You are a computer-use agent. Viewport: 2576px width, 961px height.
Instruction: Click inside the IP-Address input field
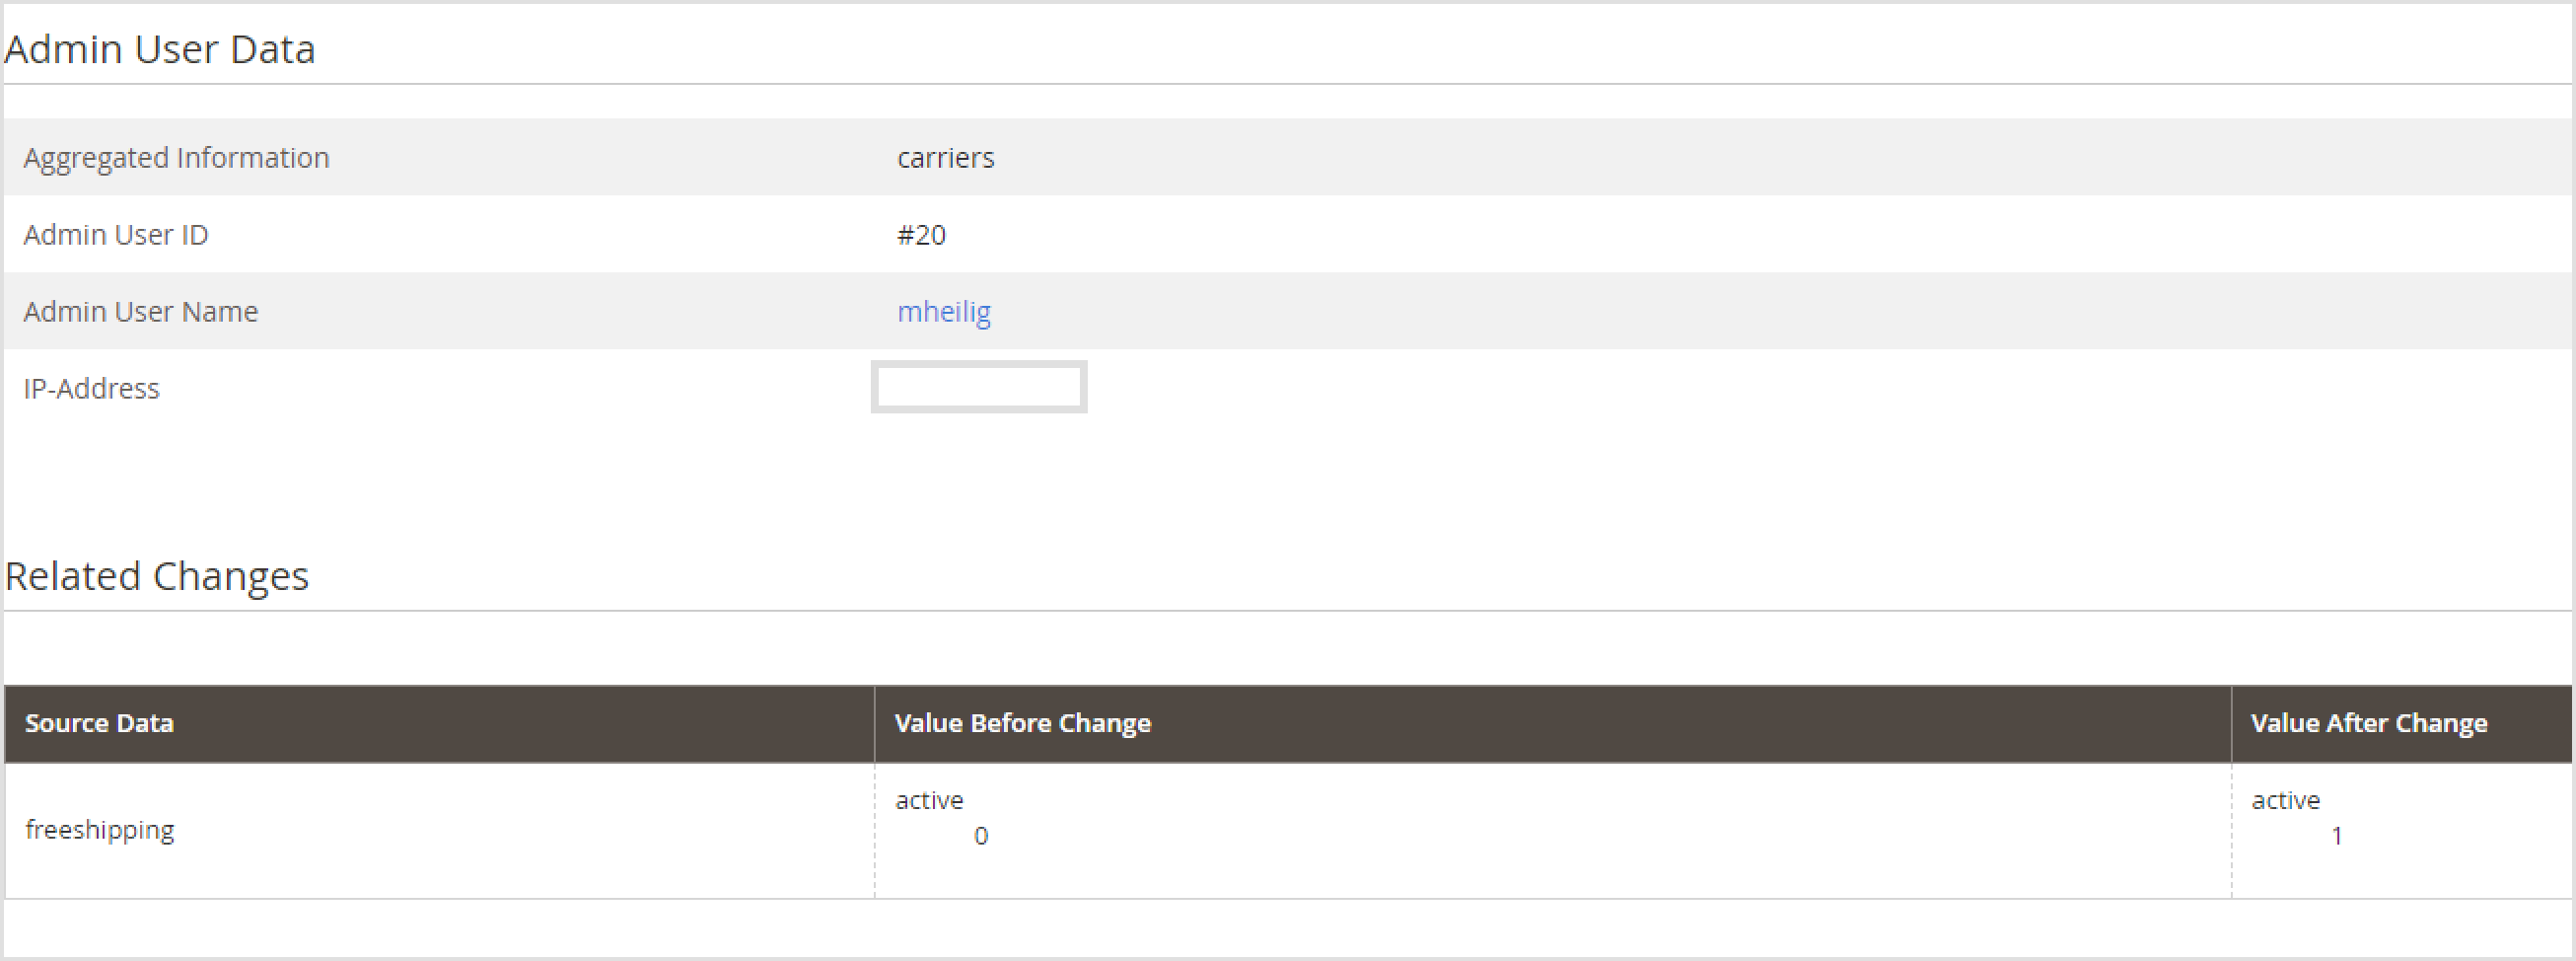pyautogui.click(x=978, y=387)
